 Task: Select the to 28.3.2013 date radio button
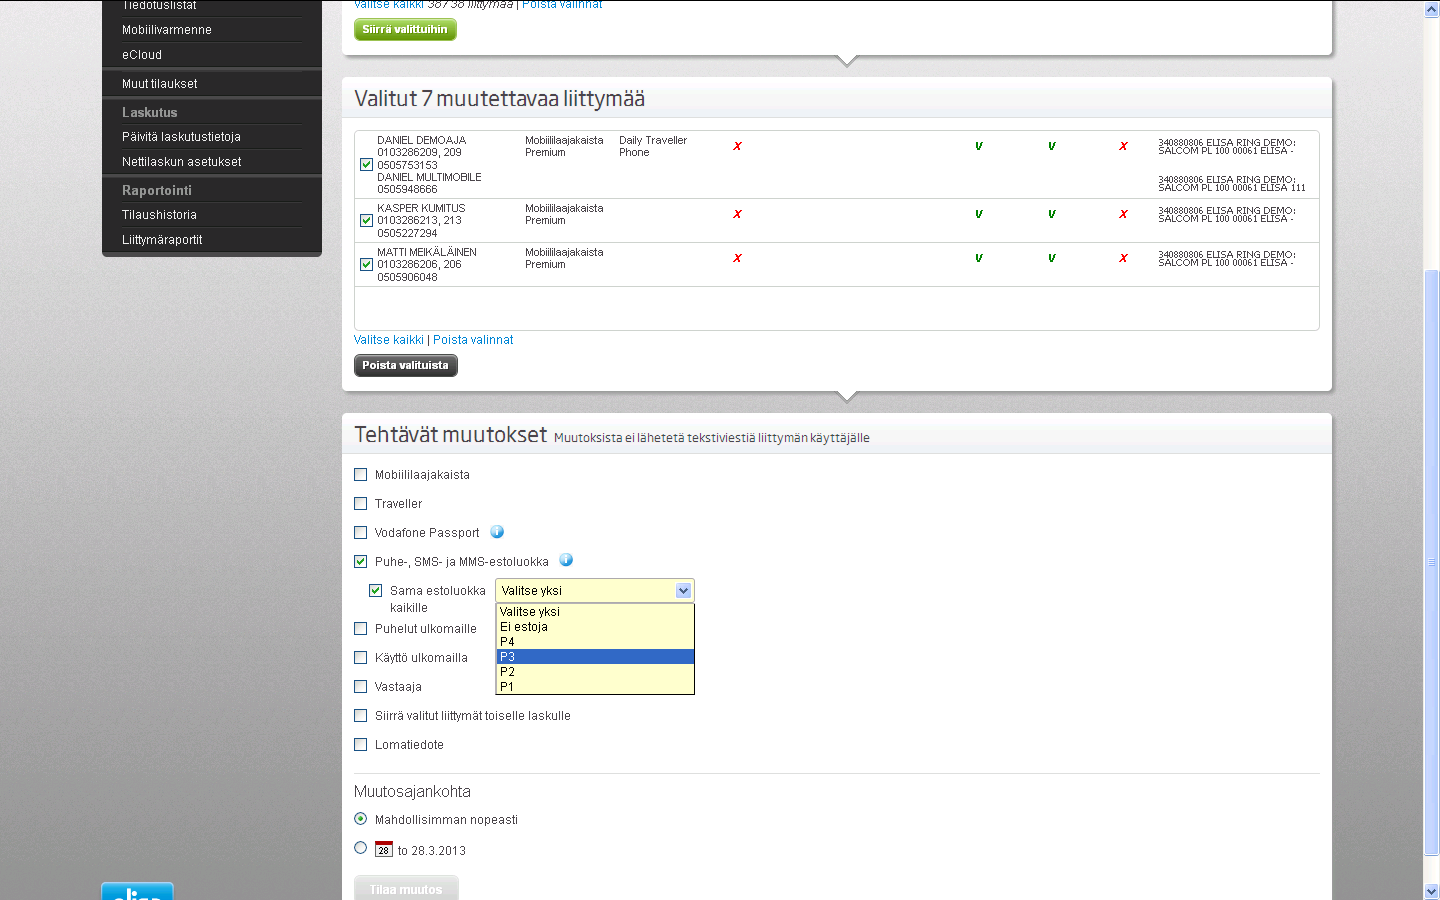361,847
